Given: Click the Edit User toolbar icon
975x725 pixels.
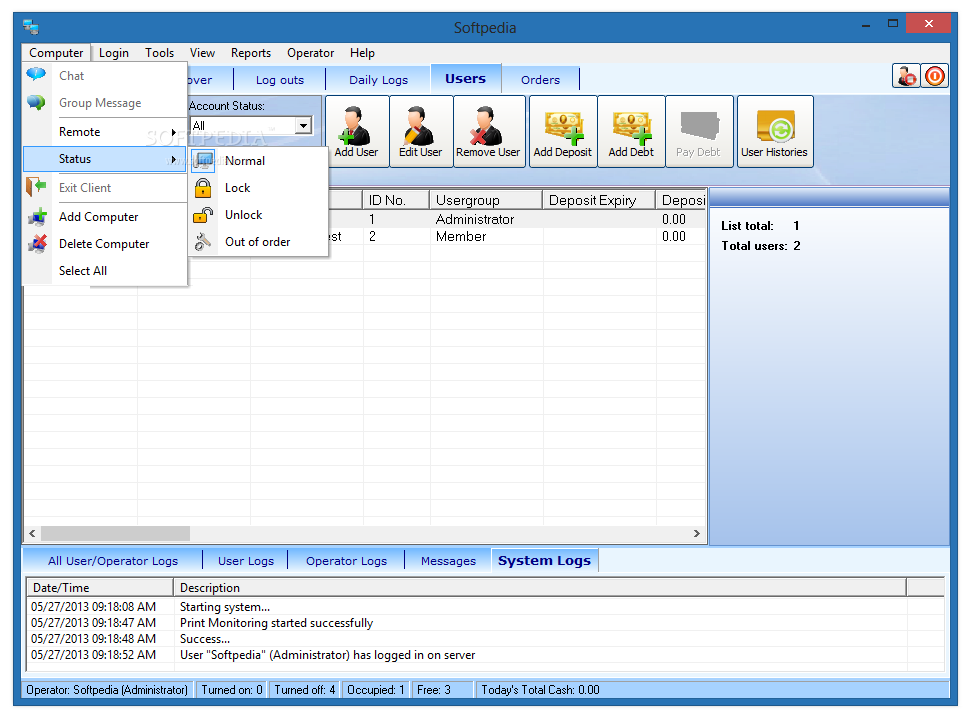Looking at the screenshot, I should 421,132.
